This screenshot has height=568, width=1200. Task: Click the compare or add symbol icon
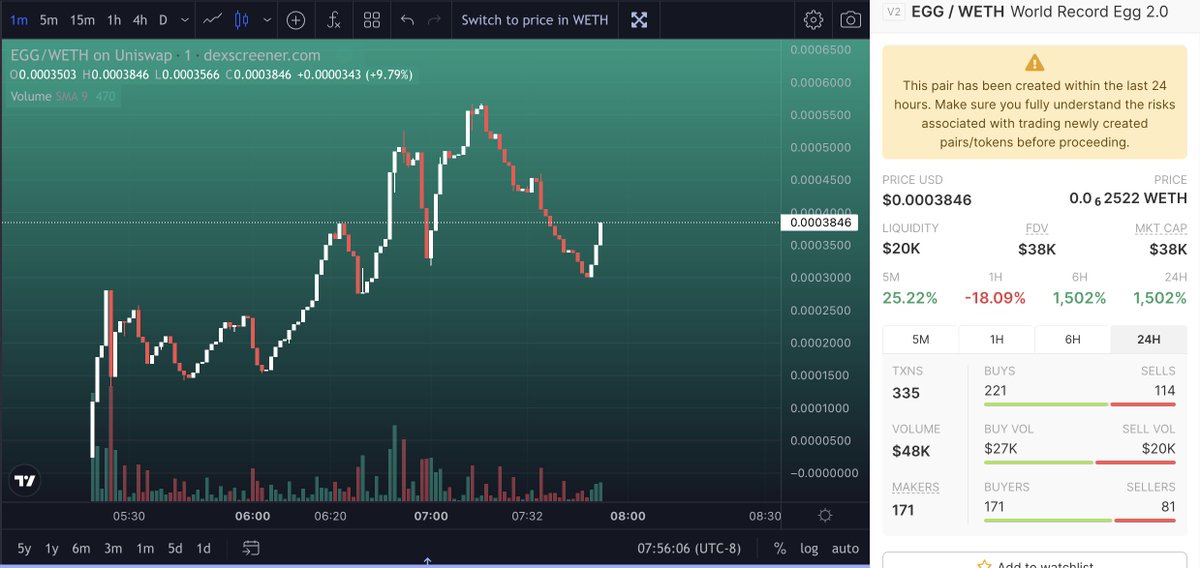click(x=296, y=19)
